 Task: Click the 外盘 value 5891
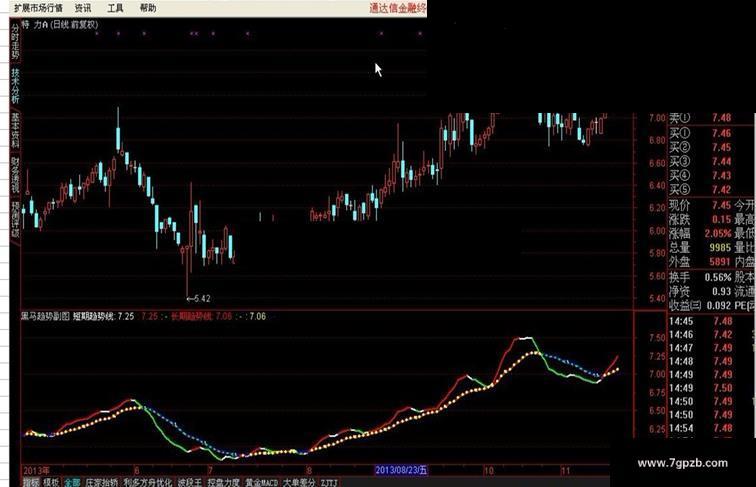(720, 261)
